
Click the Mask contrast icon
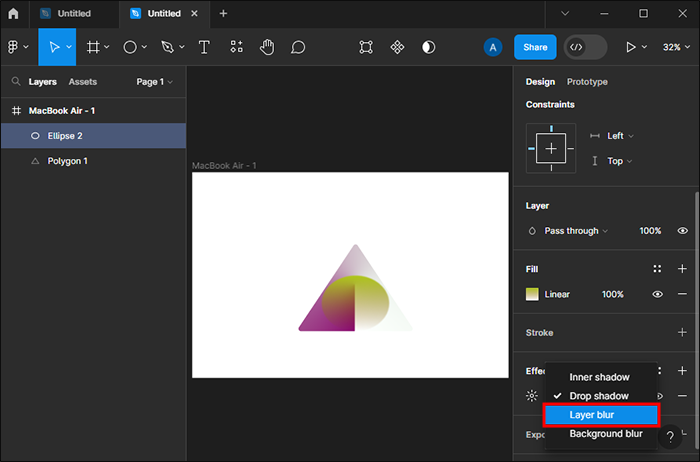428,47
